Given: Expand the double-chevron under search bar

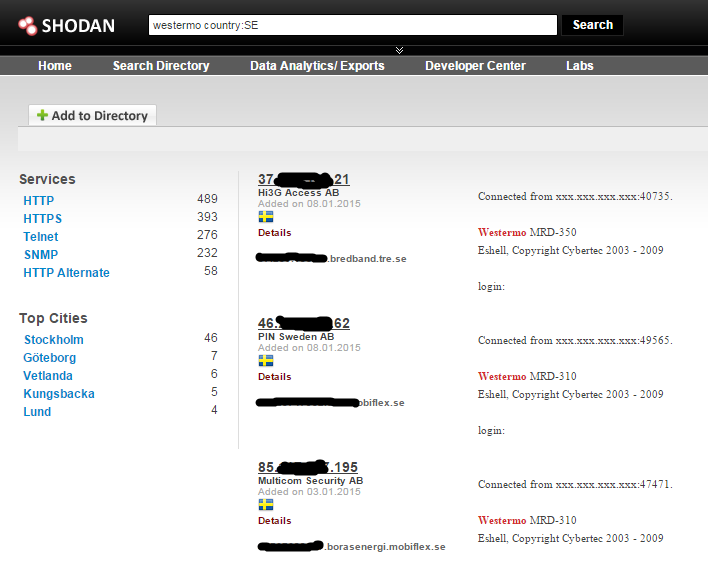Looking at the screenshot, I should coord(399,50).
